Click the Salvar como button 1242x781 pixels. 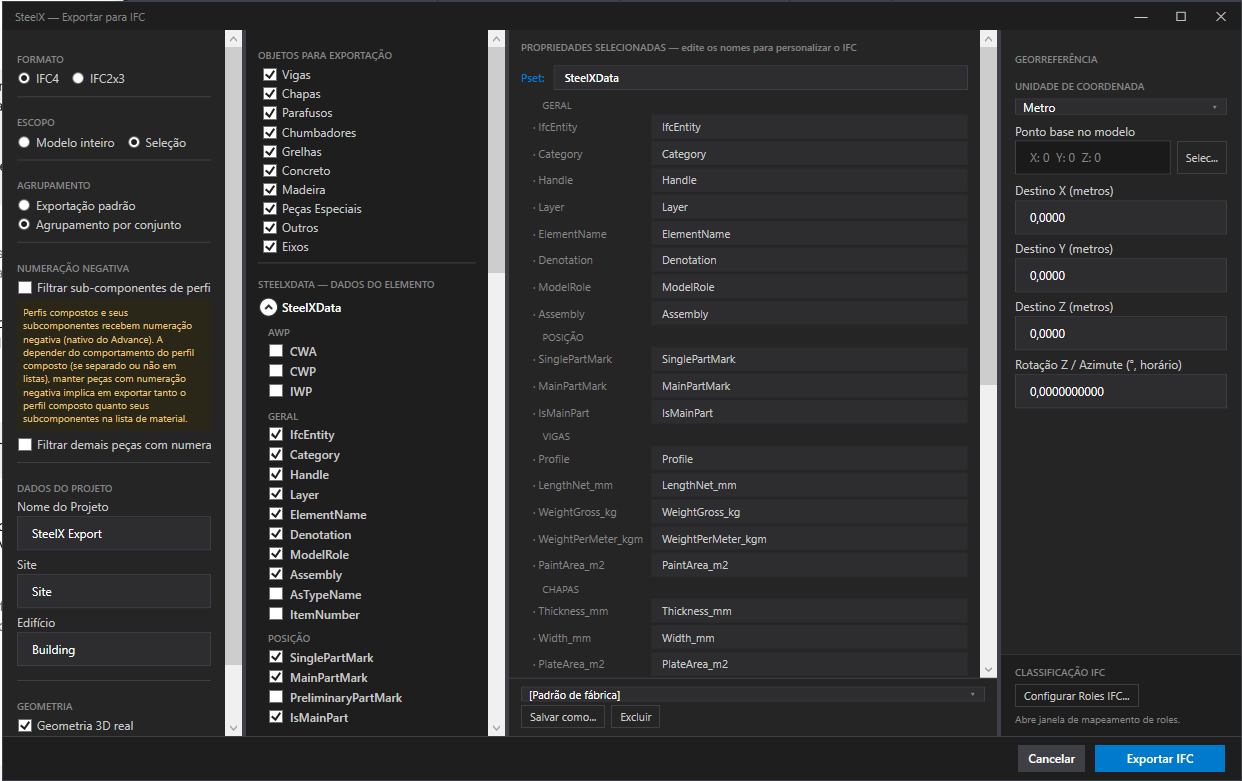point(563,717)
